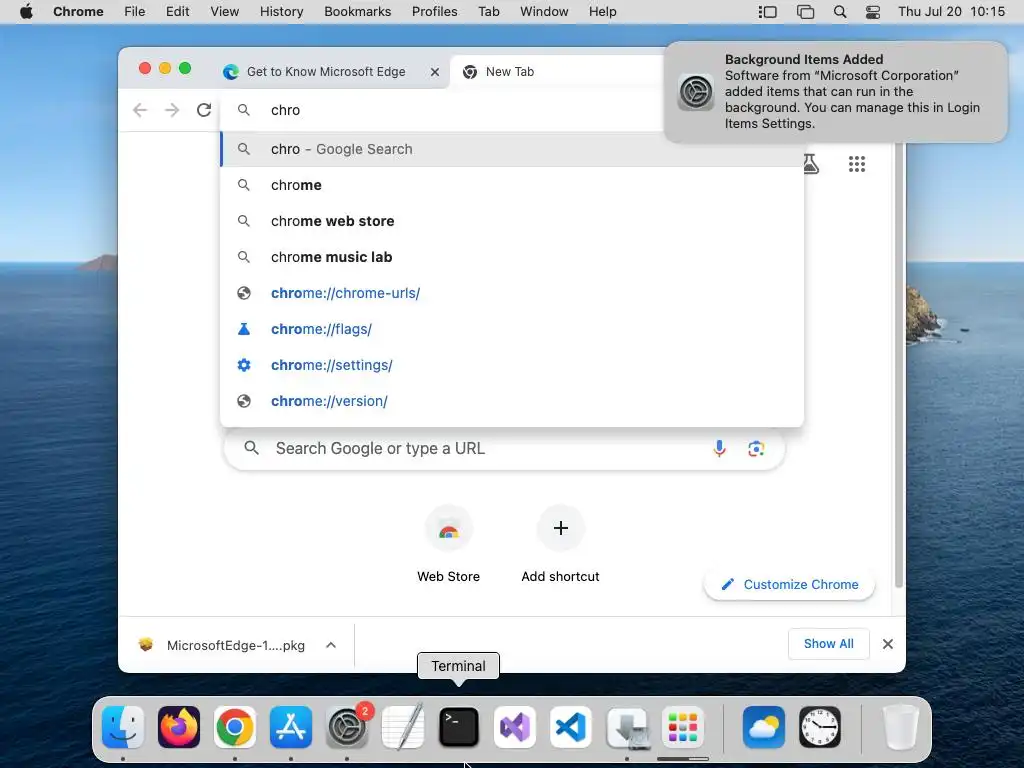Click Show All downloads button
This screenshot has width=1024, height=768.
(x=829, y=644)
